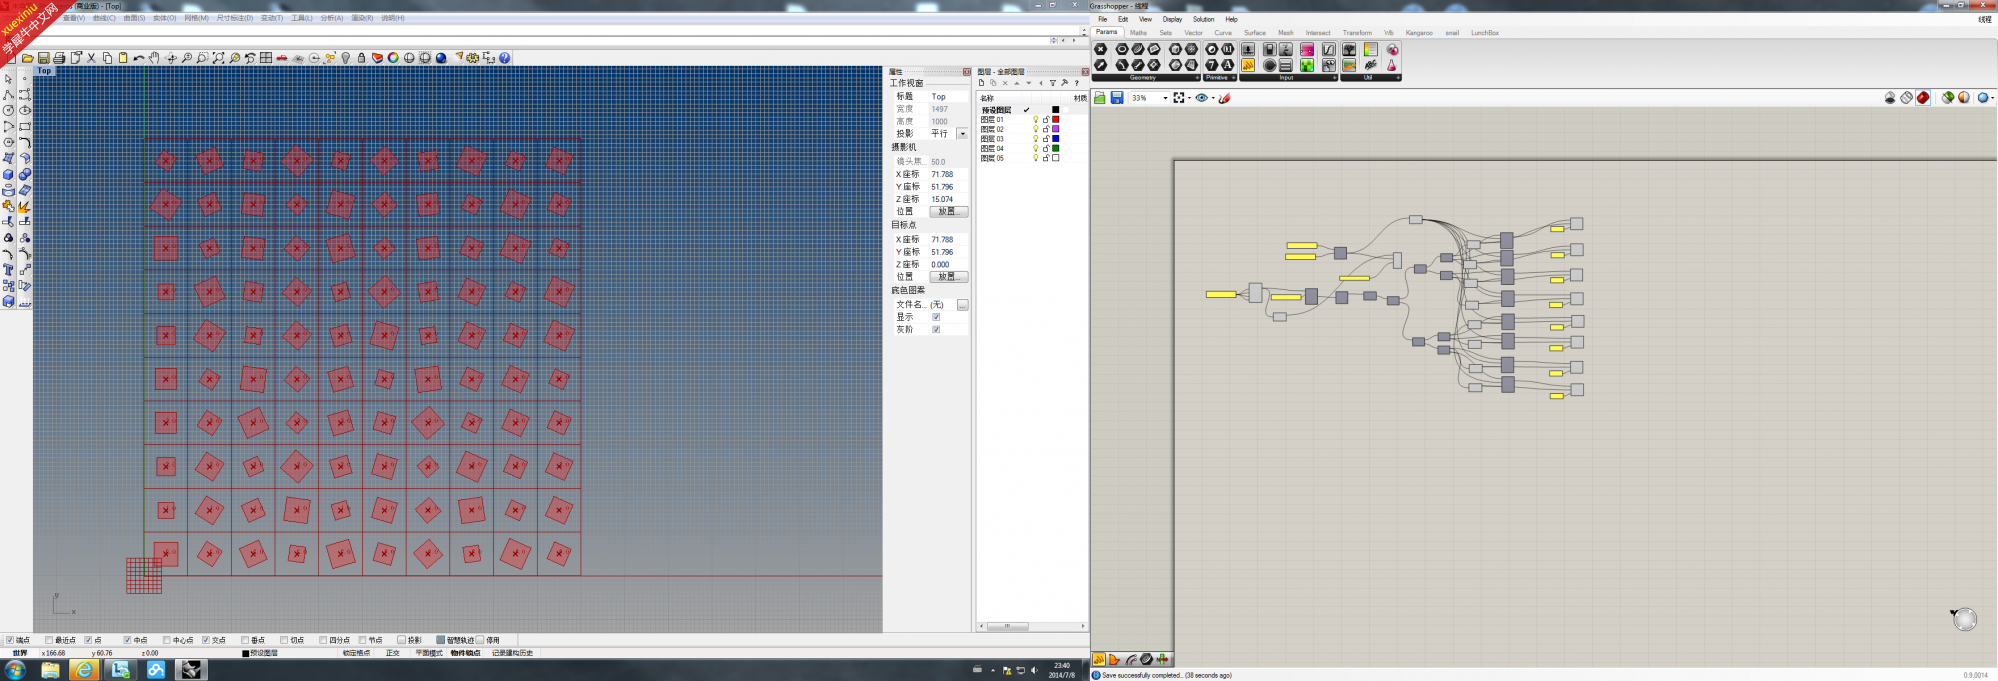Click the Grasshopper red preview icon

(1923, 98)
